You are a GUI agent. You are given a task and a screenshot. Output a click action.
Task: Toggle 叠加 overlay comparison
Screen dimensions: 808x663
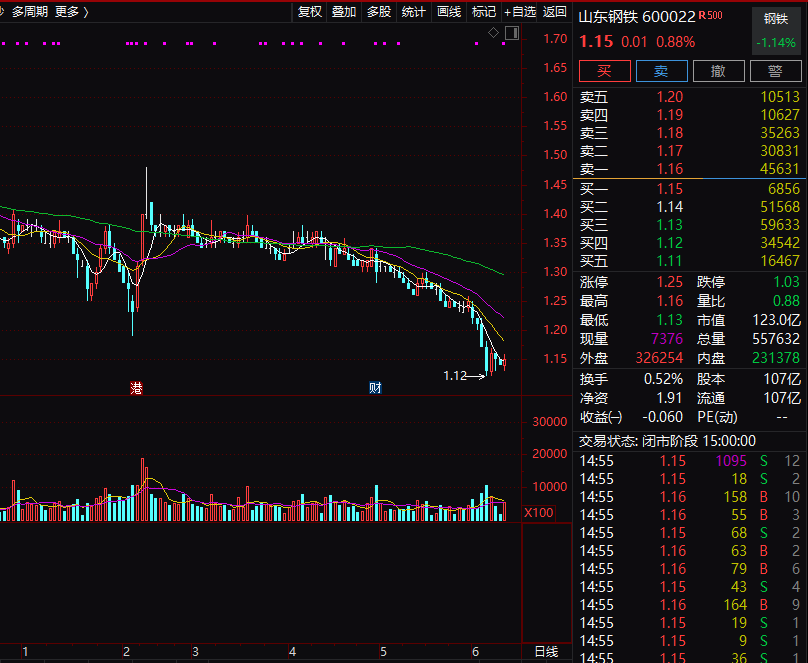(343, 12)
